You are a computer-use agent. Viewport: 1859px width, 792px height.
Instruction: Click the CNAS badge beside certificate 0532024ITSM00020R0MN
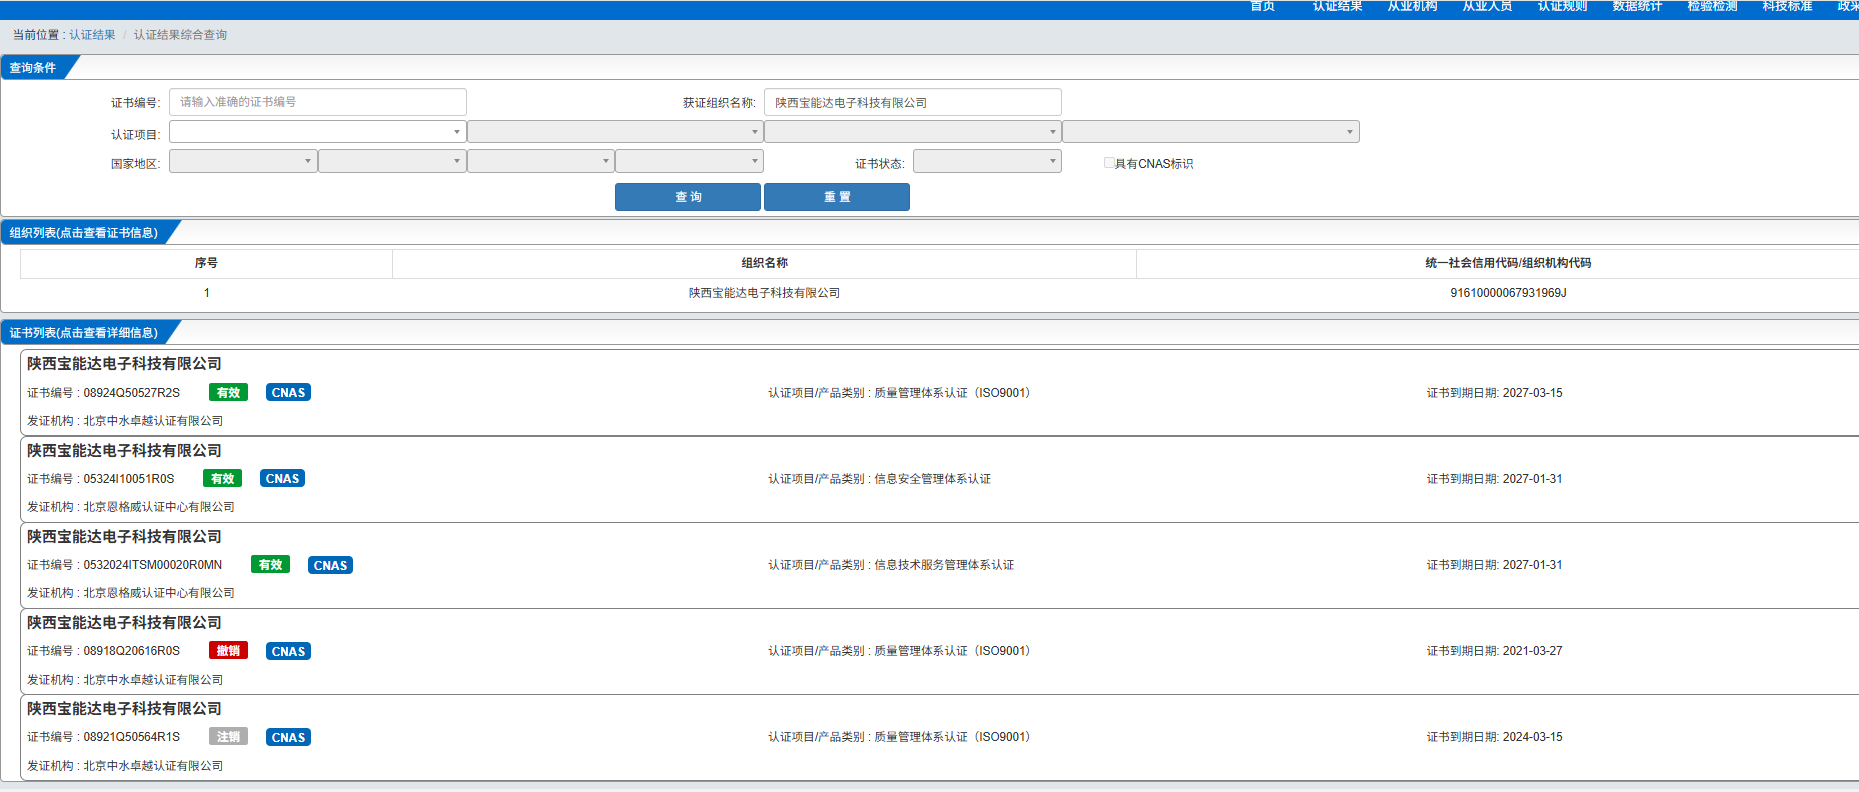coord(330,565)
